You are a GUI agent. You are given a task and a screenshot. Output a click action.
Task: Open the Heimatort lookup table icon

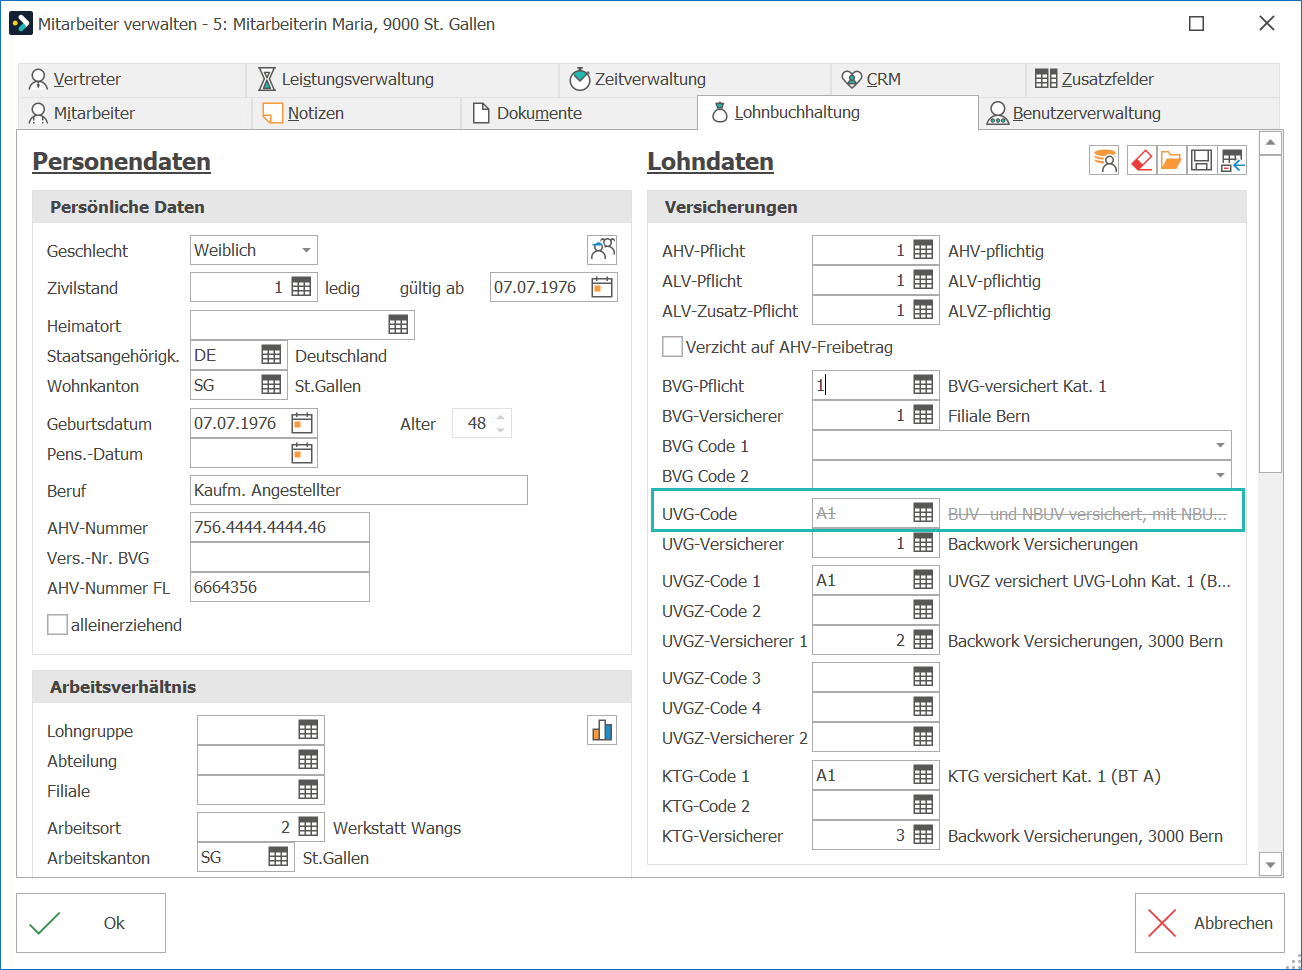[x=398, y=325]
